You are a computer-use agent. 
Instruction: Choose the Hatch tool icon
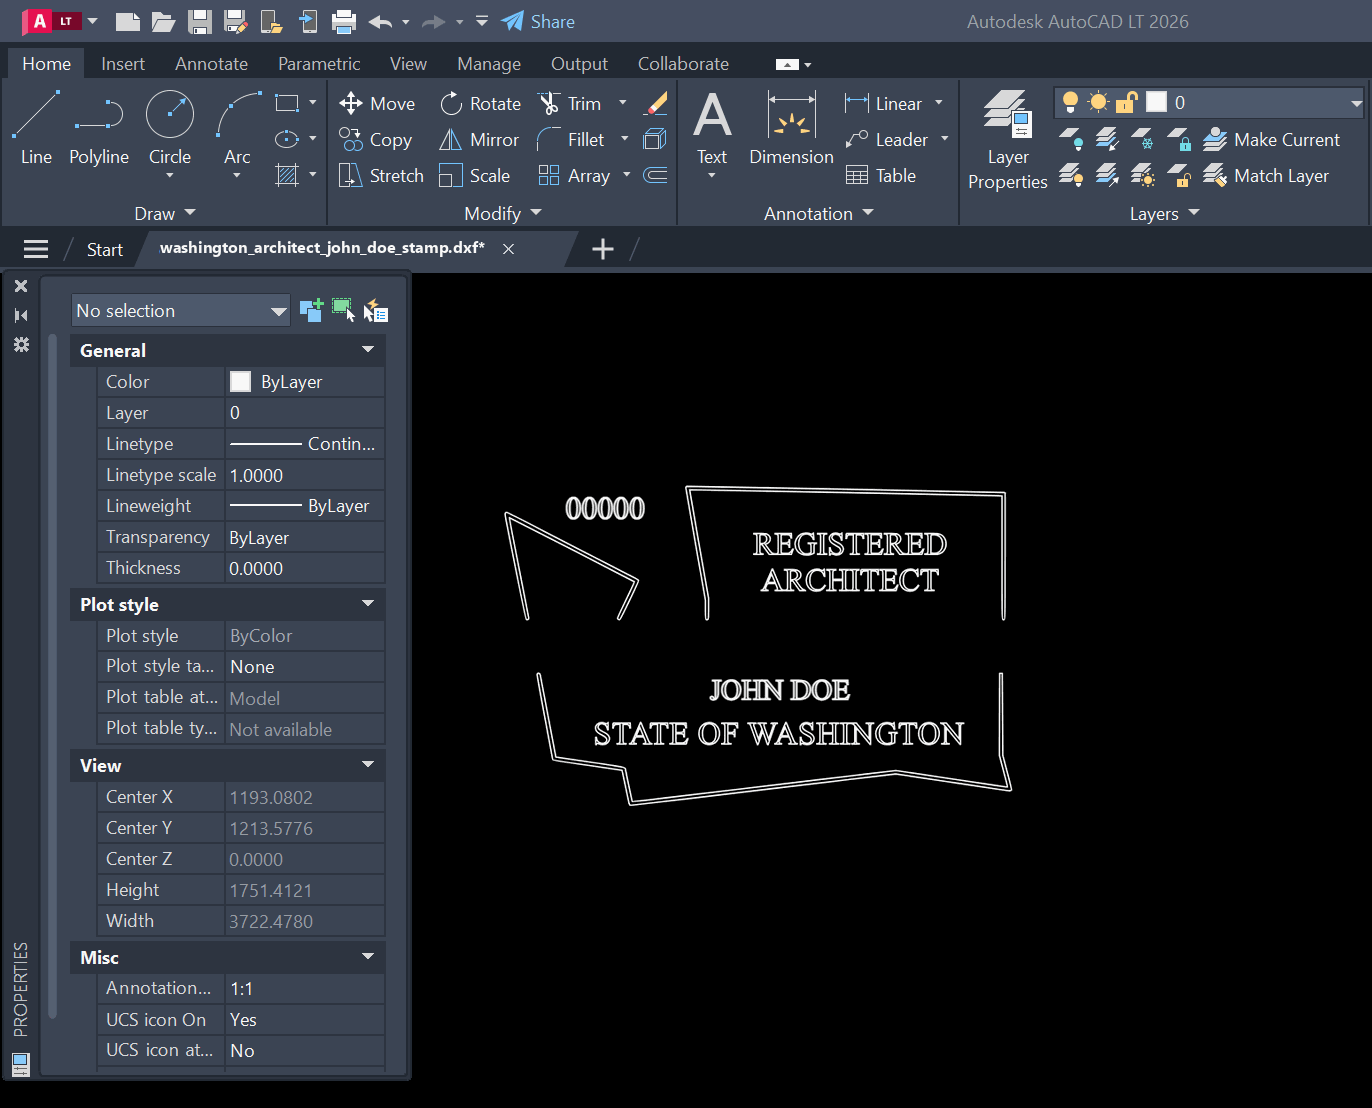point(287,175)
